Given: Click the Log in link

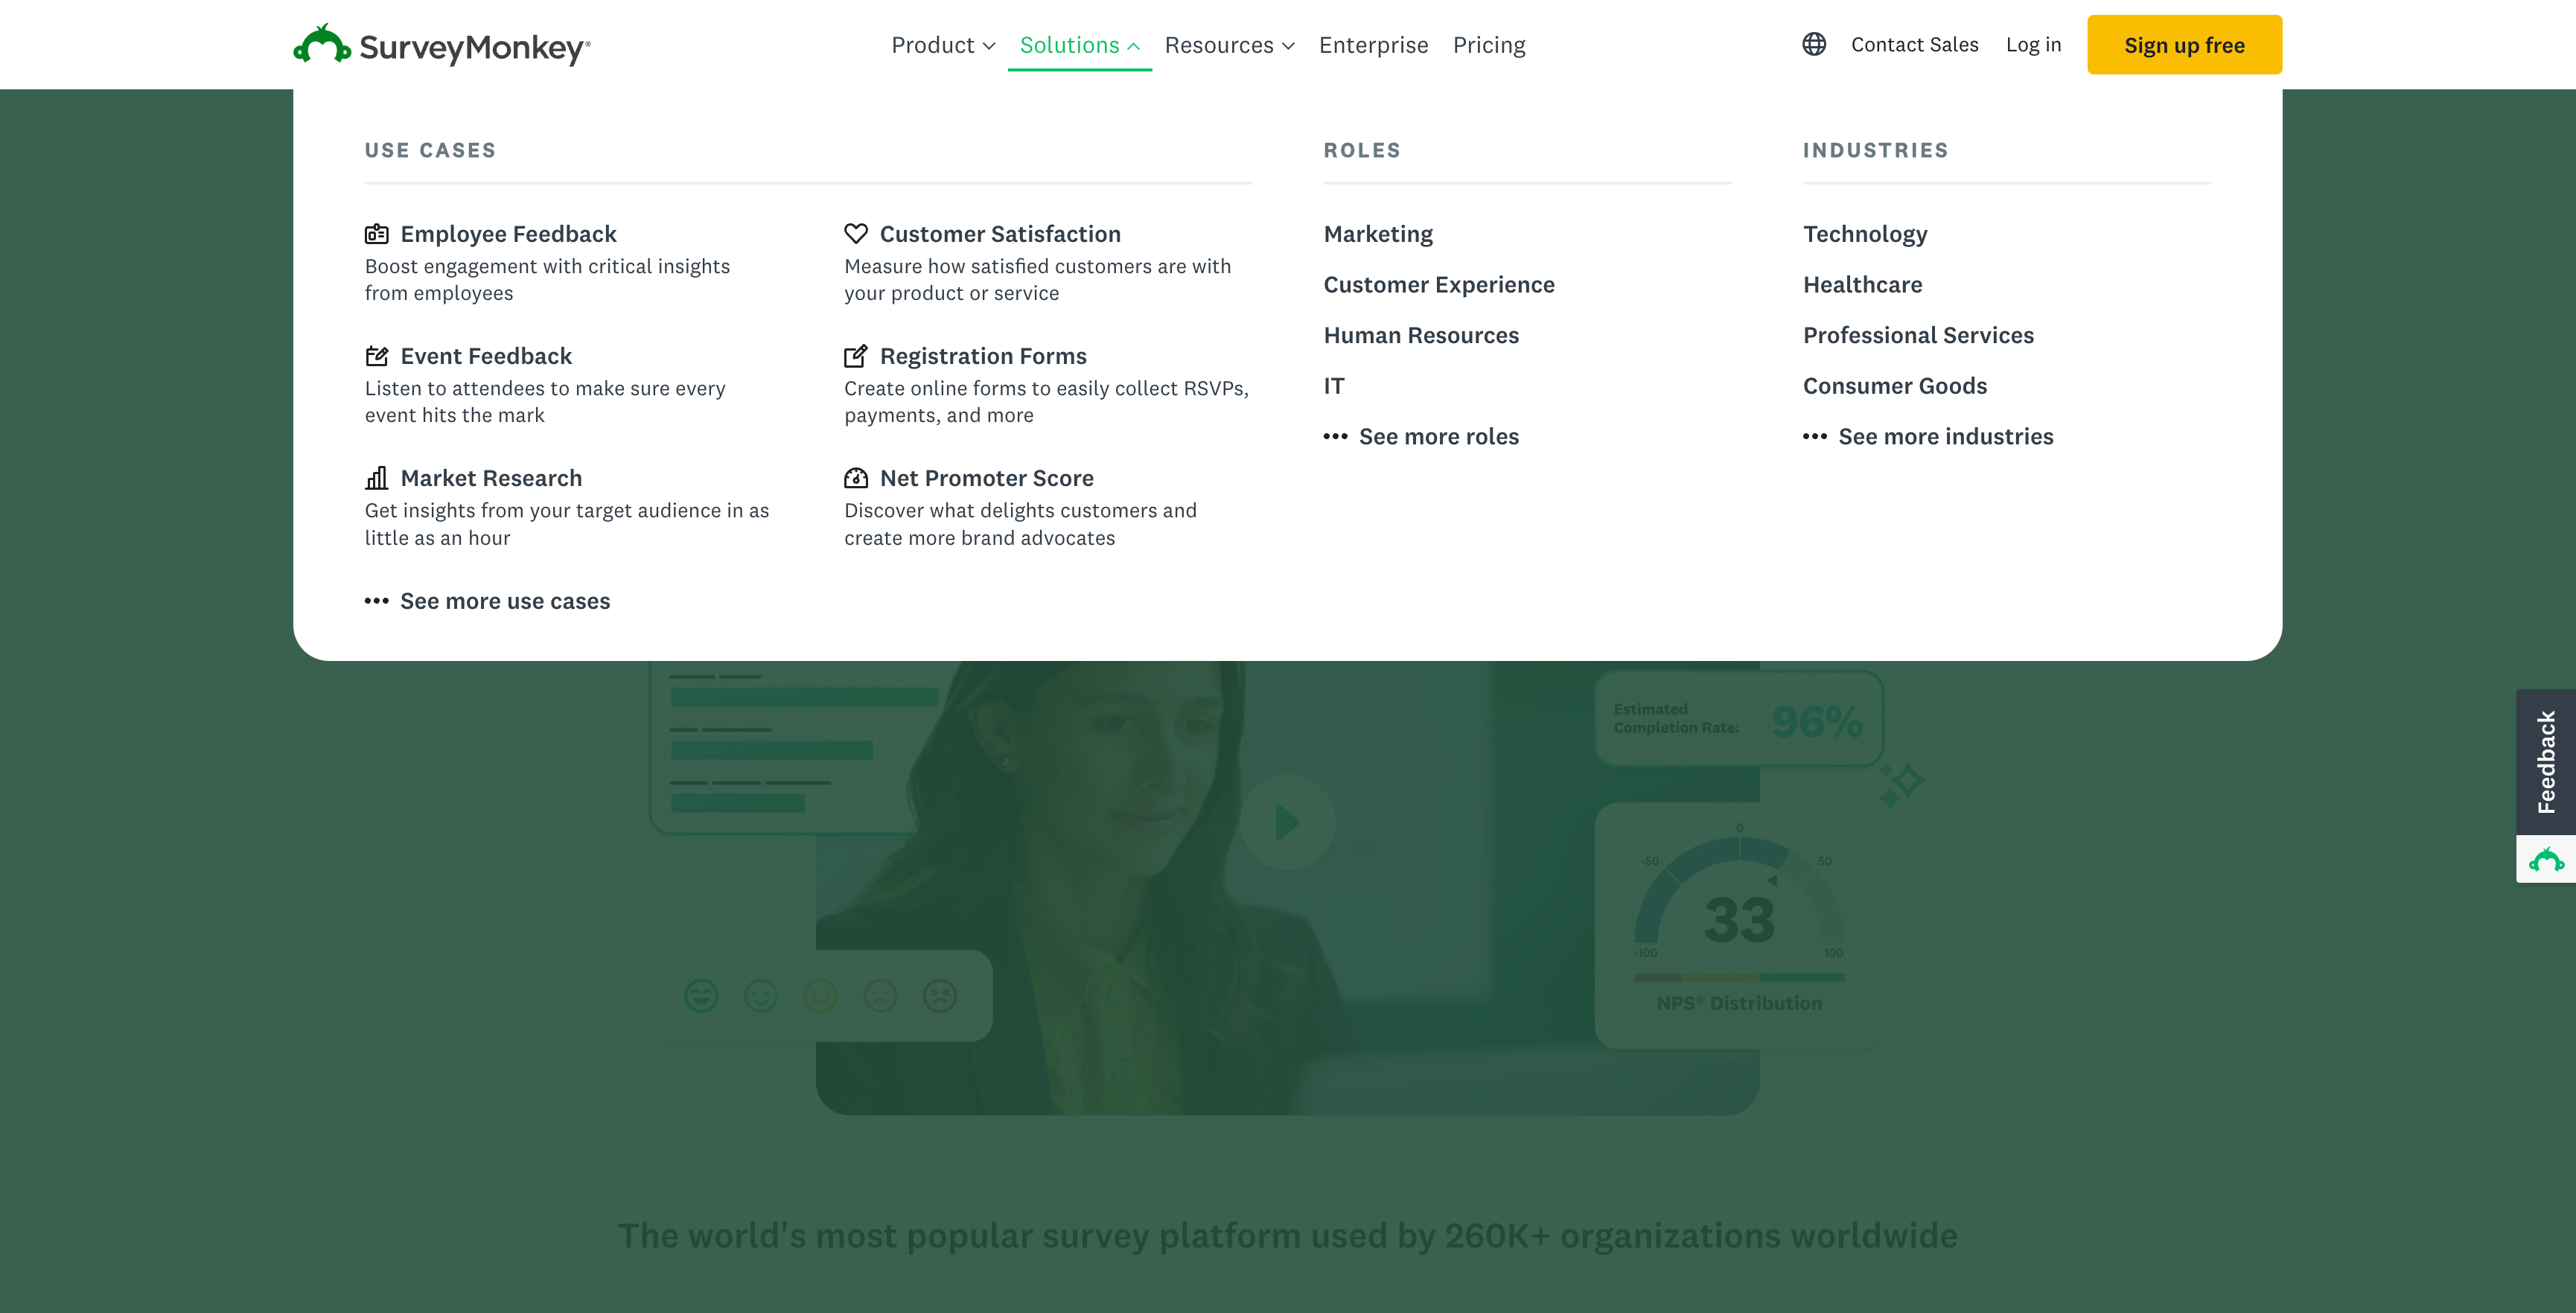Looking at the screenshot, I should pyautogui.click(x=2032, y=45).
